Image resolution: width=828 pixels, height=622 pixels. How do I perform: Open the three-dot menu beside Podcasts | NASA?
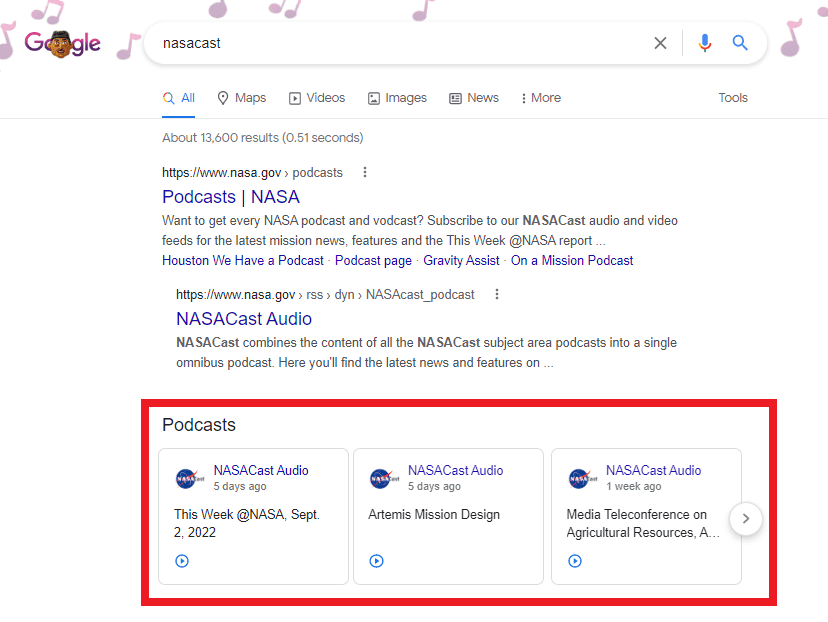coord(364,172)
